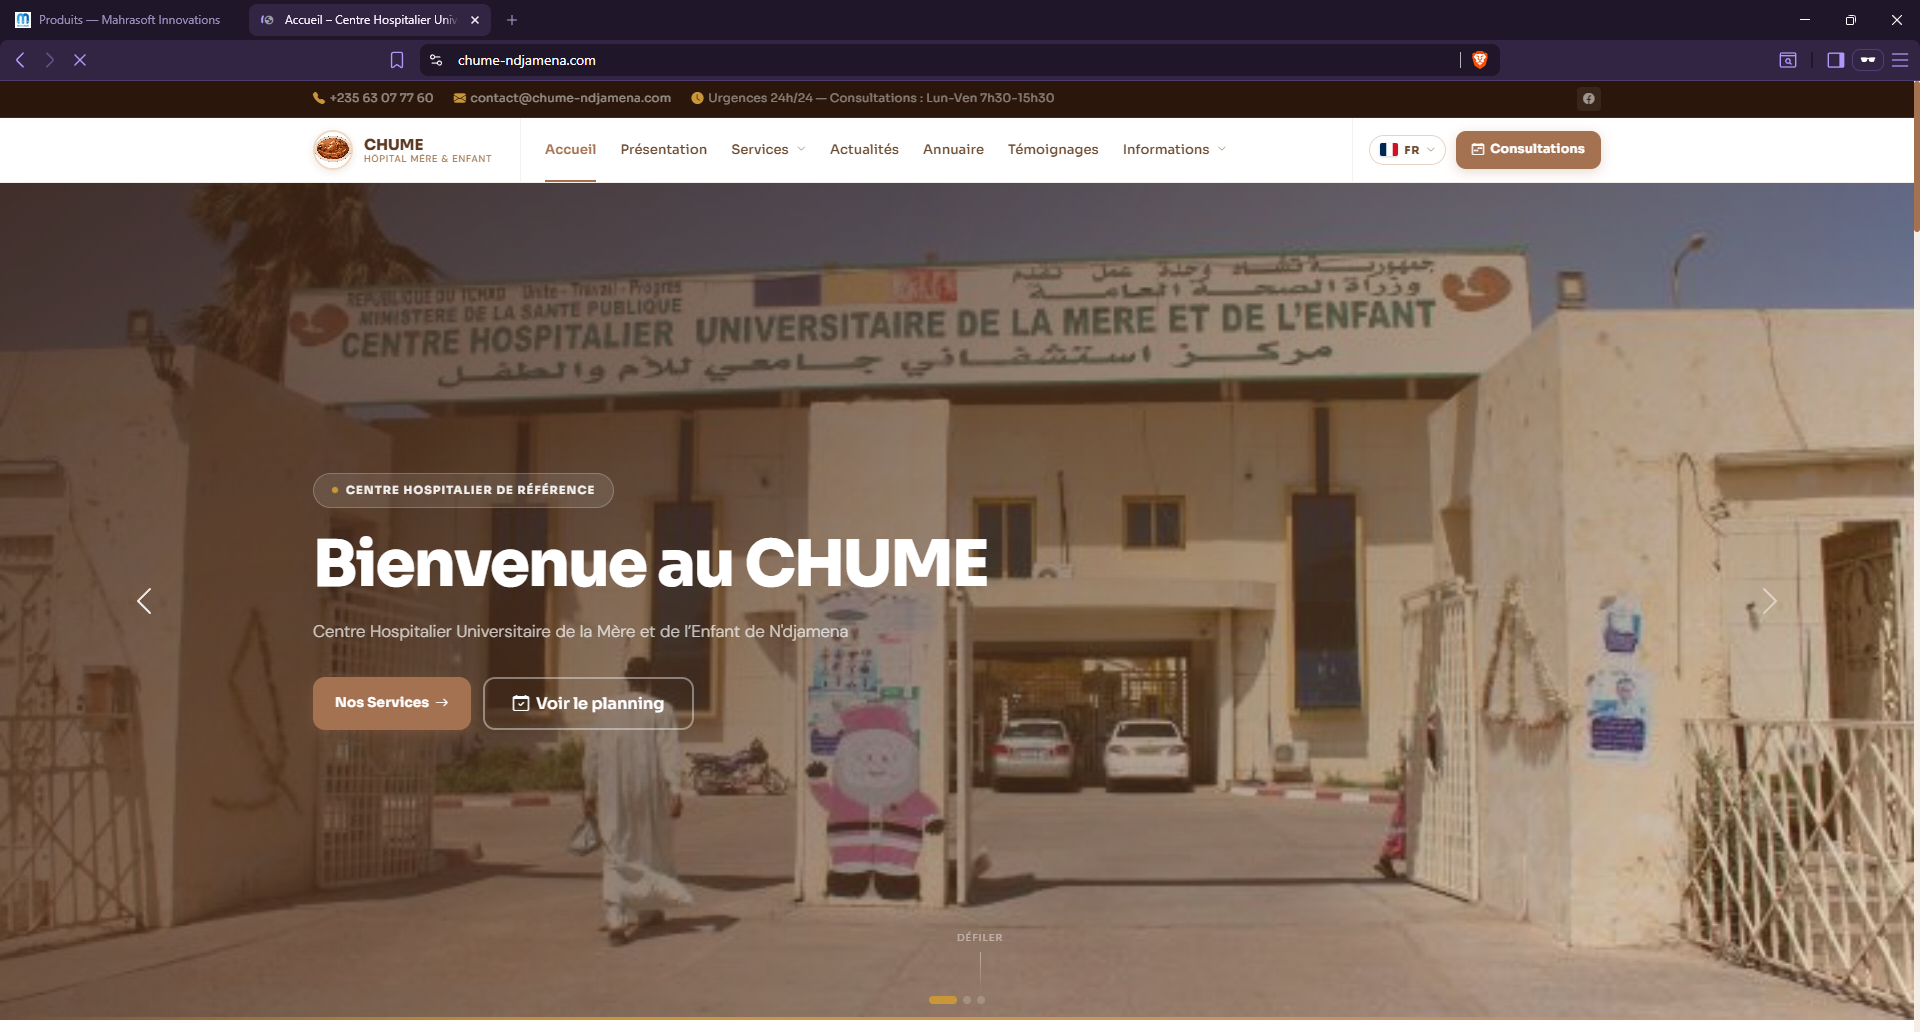This screenshot has height=1032, width=1920.
Task: Open the FR language selector
Action: click(1407, 150)
